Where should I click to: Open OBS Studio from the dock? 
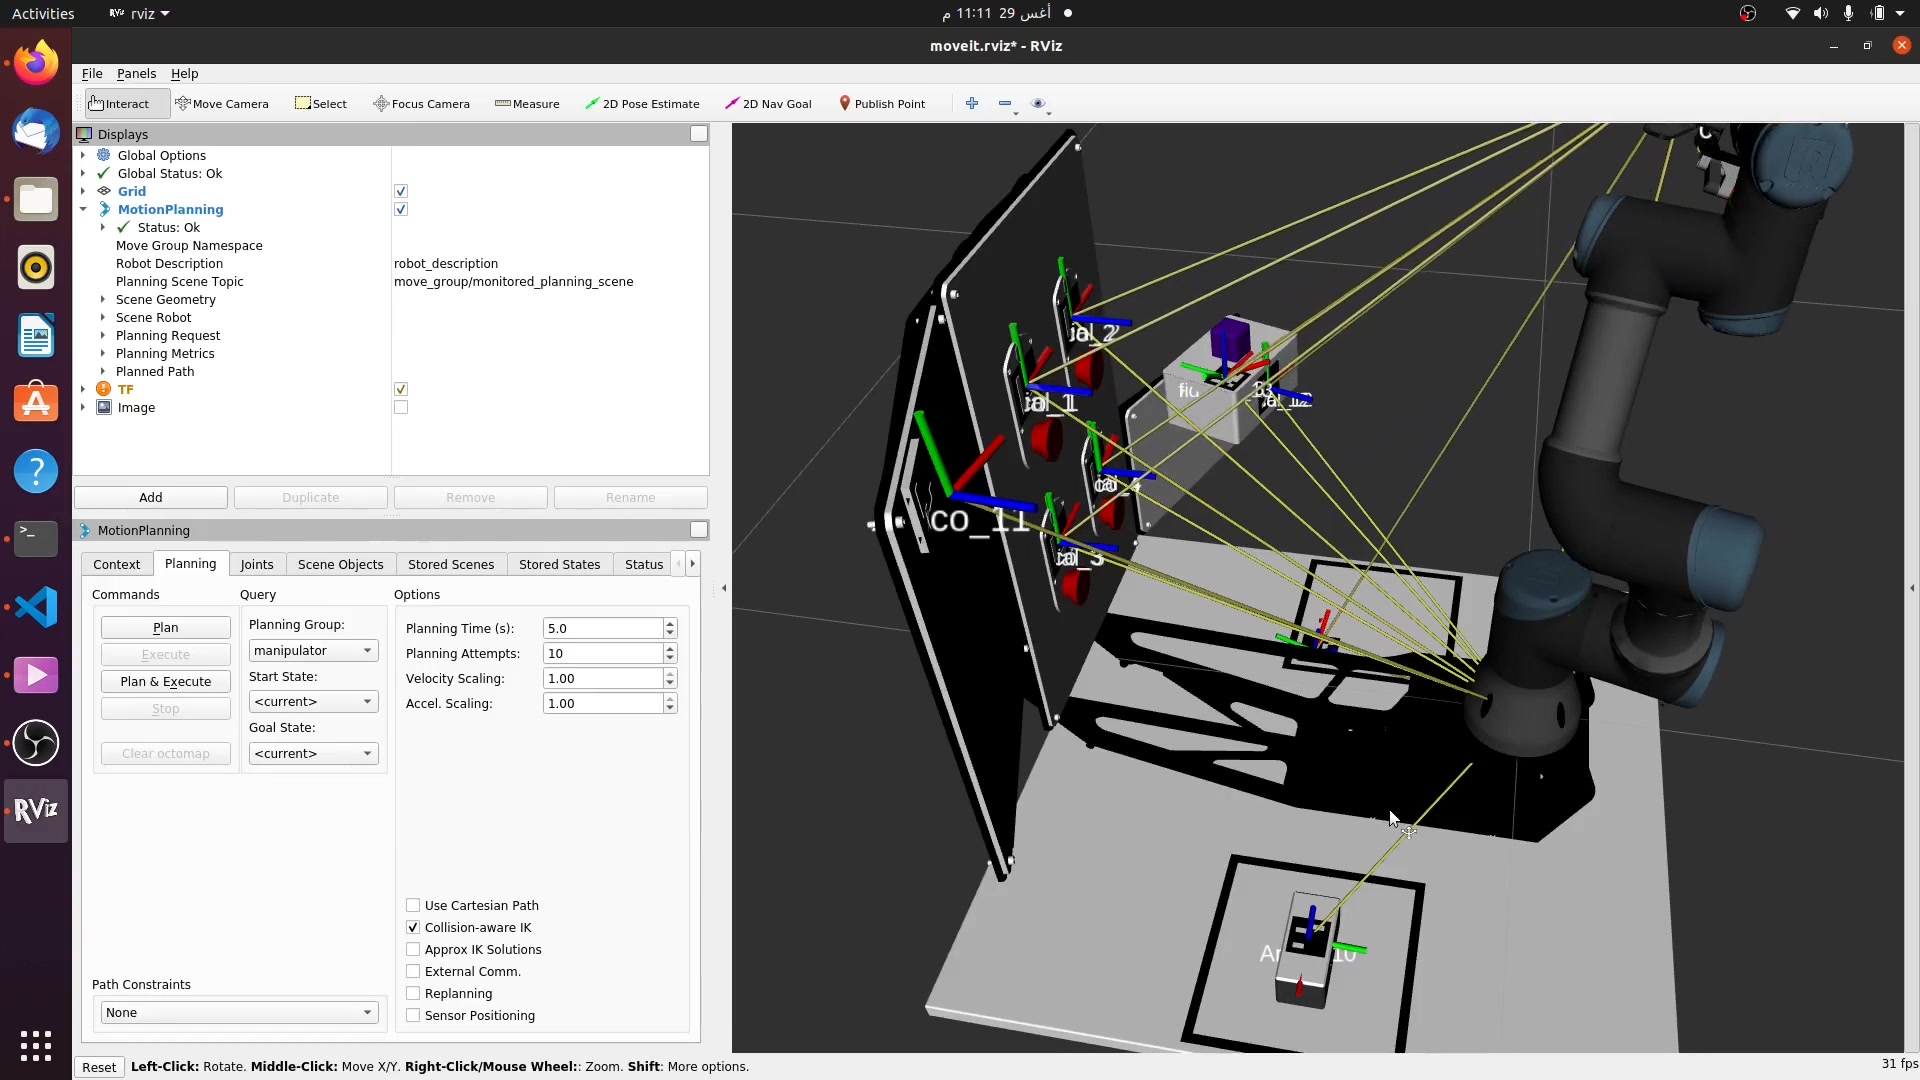[36, 743]
